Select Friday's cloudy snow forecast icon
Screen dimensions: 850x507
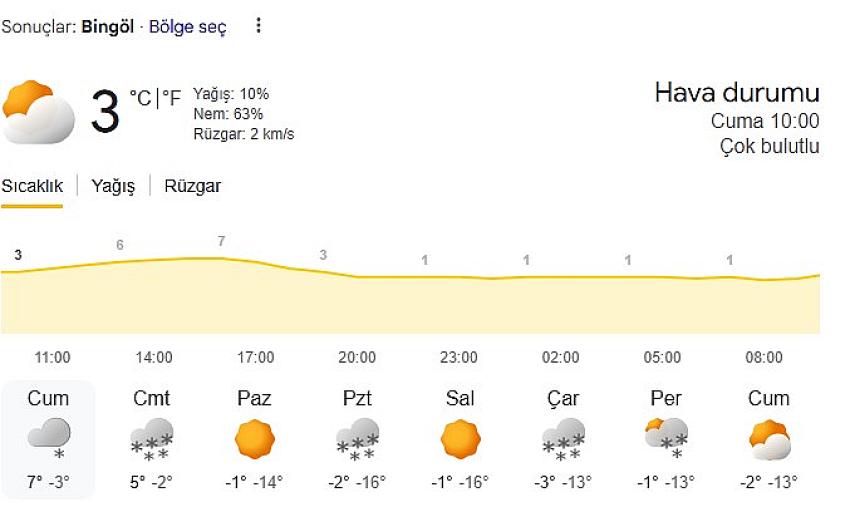tap(48, 437)
